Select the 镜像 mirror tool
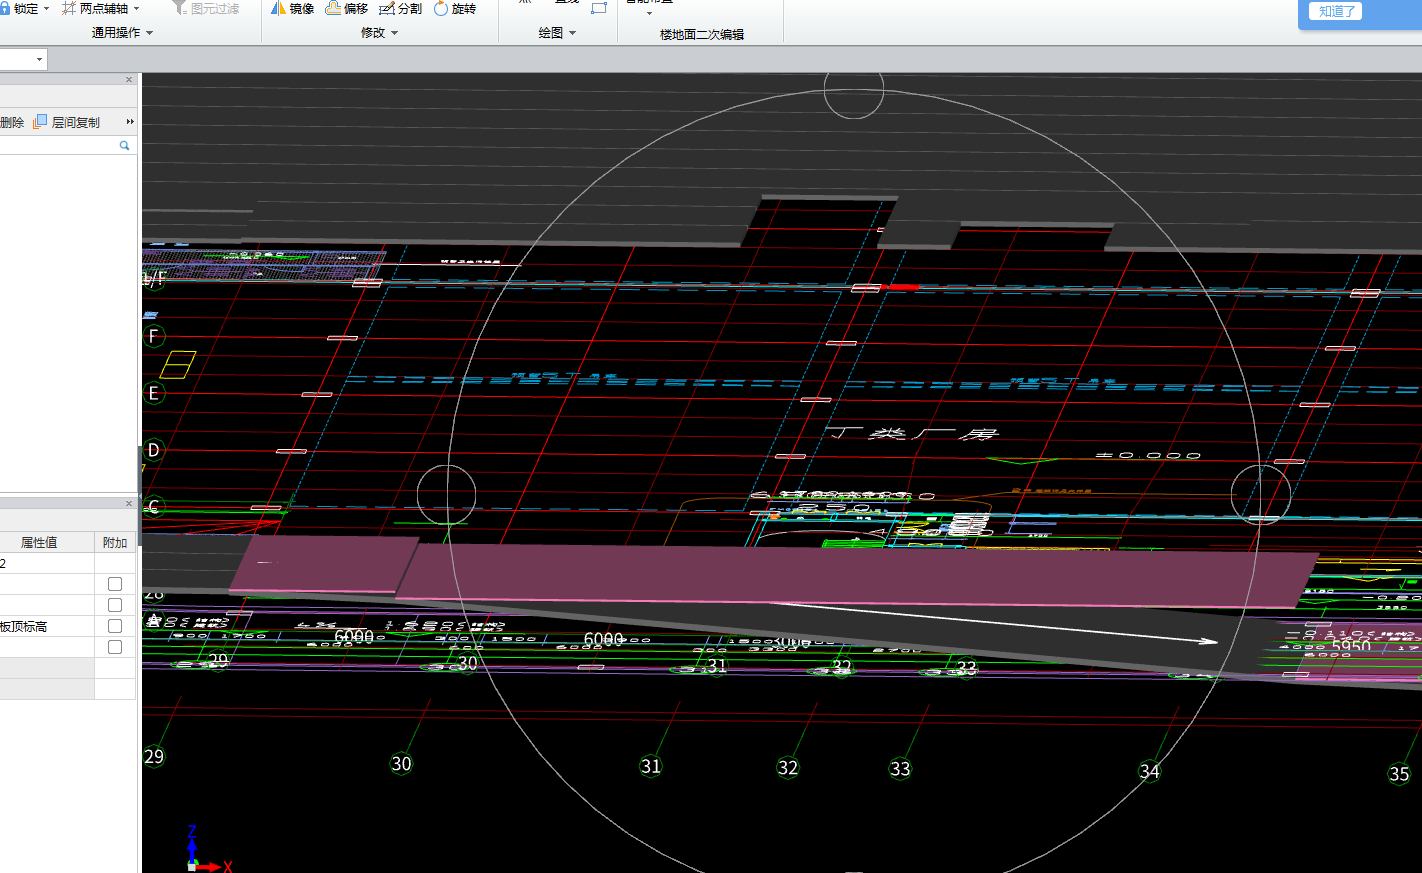Image resolution: width=1422 pixels, height=873 pixels. click(292, 8)
